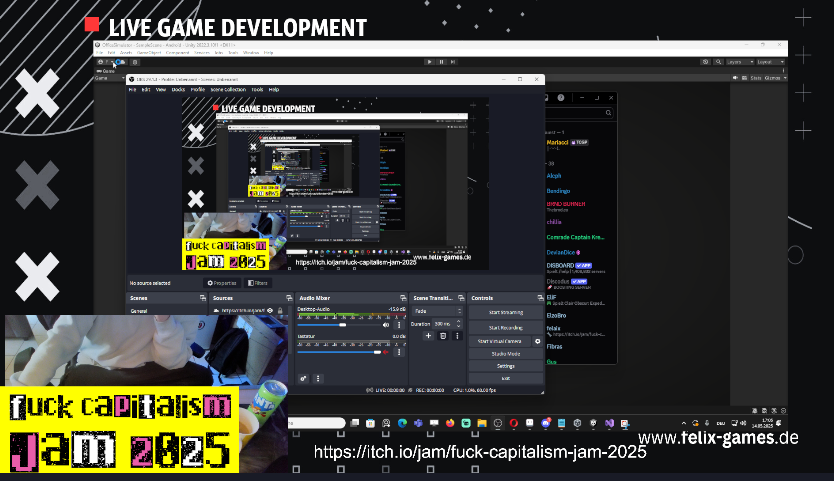Toggle lock icon of first source
Screen dimensions: 834x481
click(280, 311)
